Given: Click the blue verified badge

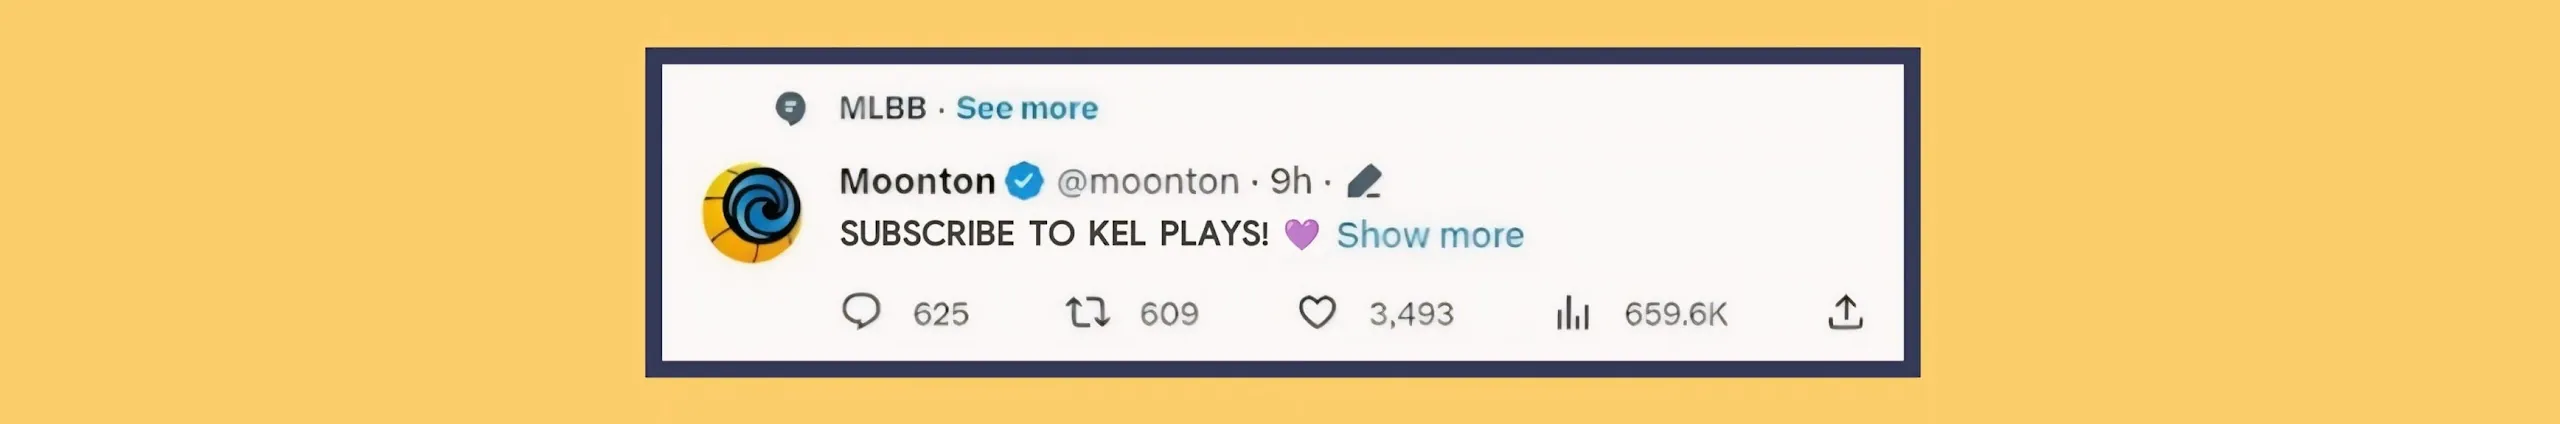Looking at the screenshot, I should [x=1024, y=181].
